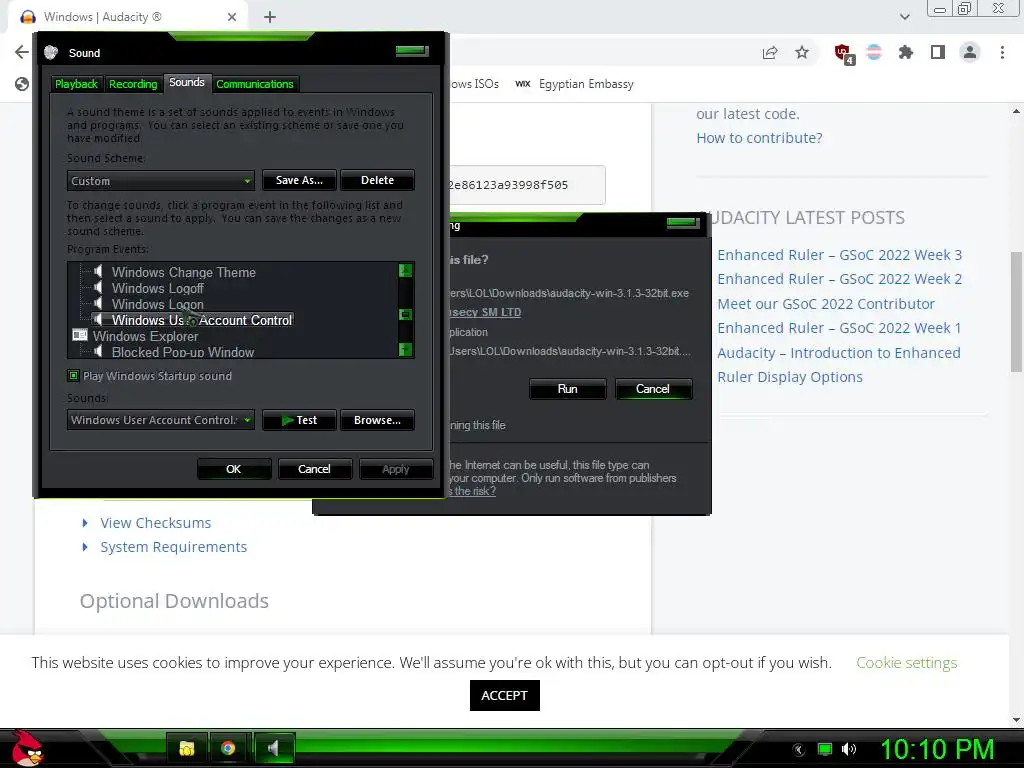Screen dimensions: 1024x768
Task: Select Windows Logon event
Action: click(157, 304)
